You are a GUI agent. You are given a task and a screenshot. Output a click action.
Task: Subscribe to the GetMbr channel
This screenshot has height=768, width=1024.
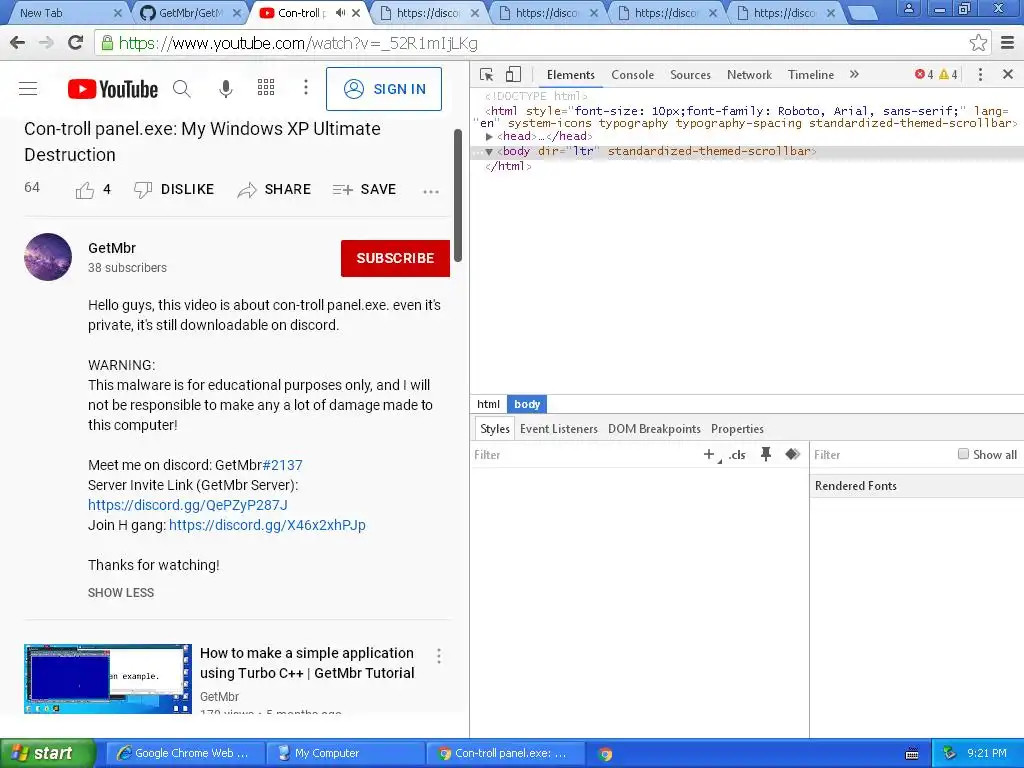pyautogui.click(x=395, y=258)
